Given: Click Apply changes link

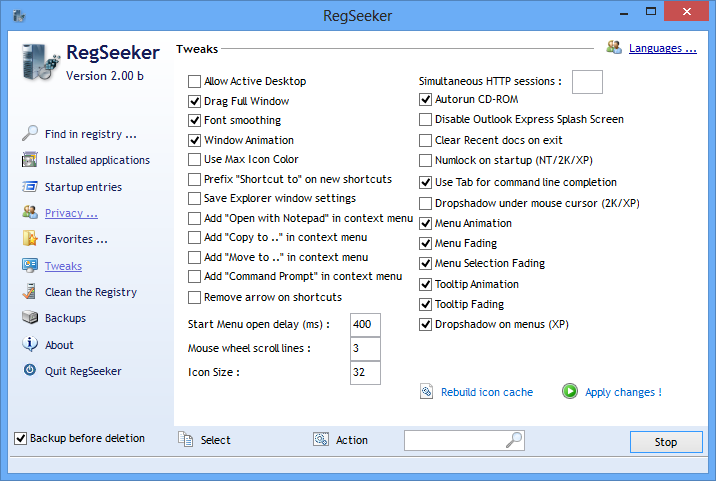Looking at the screenshot, I should click(x=622, y=392).
